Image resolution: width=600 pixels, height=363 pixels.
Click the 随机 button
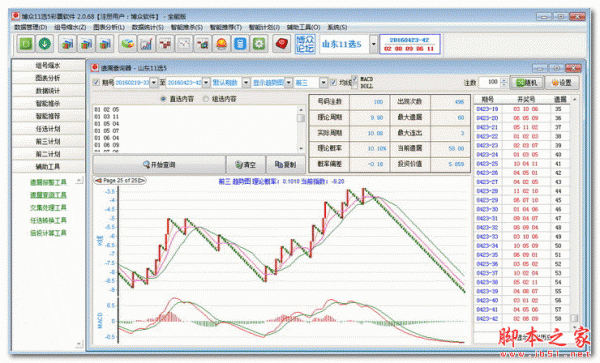(x=527, y=83)
